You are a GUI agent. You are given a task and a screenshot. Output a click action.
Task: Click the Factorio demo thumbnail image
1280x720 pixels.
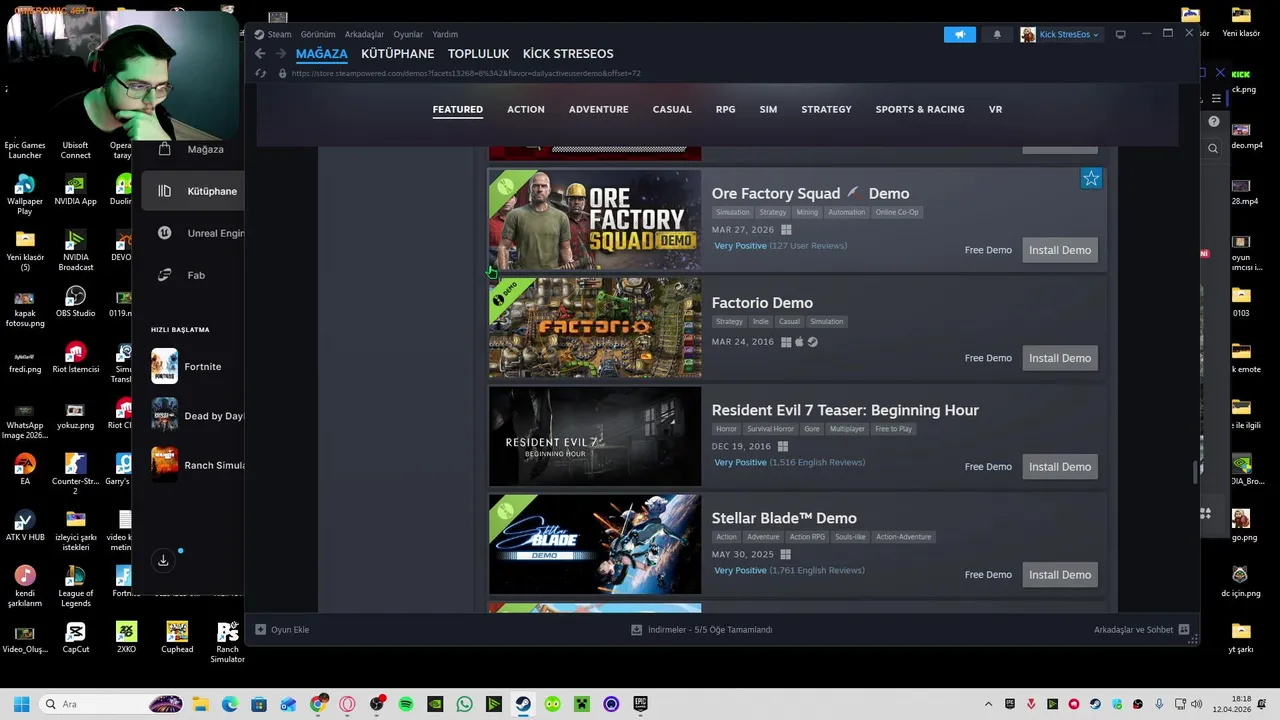[x=595, y=328]
